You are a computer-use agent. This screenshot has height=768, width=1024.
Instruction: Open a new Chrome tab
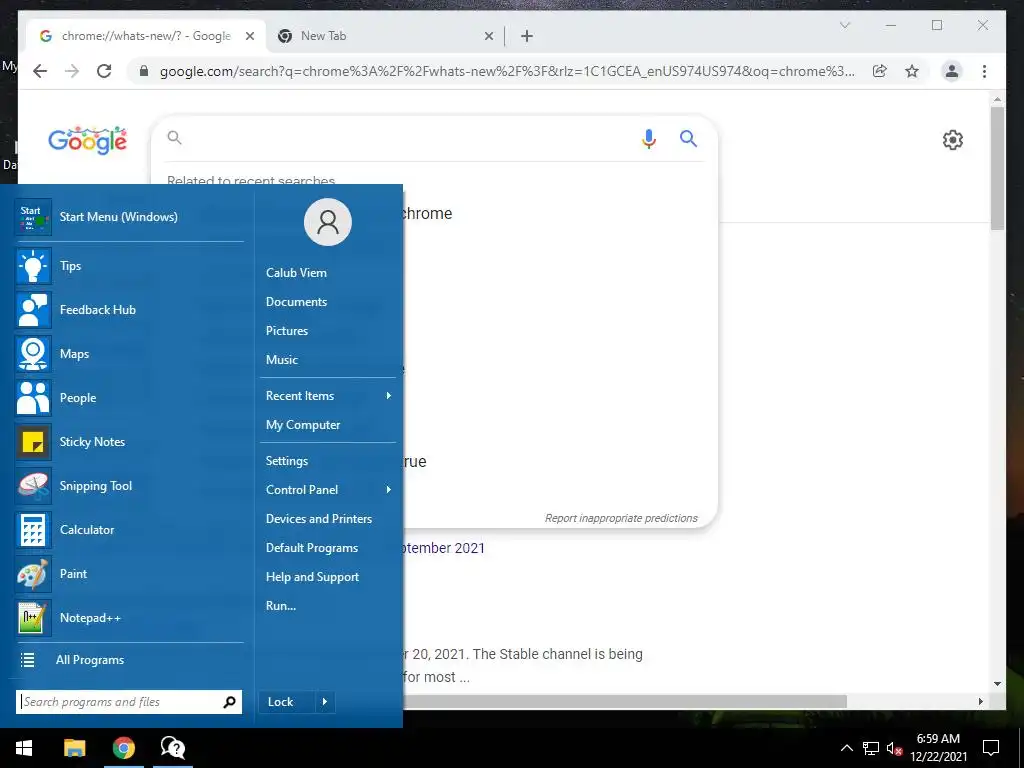527,37
